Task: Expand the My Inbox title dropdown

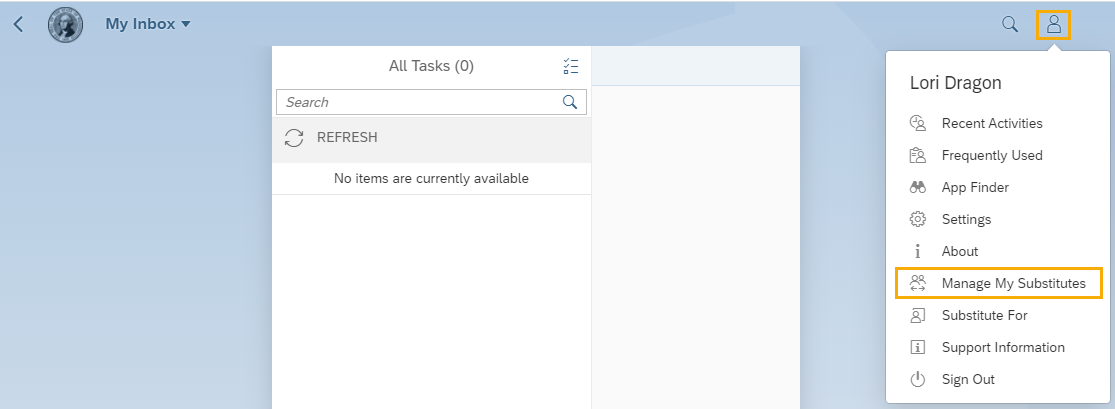Action: pos(147,24)
